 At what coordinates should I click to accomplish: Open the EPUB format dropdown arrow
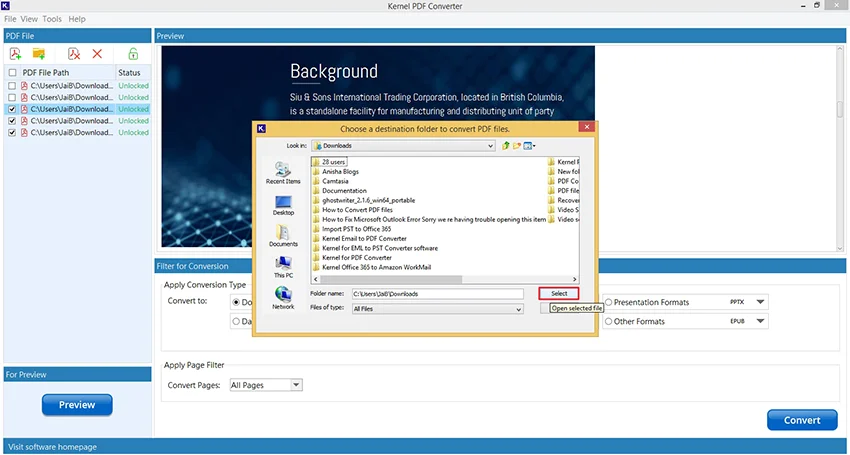[760, 321]
